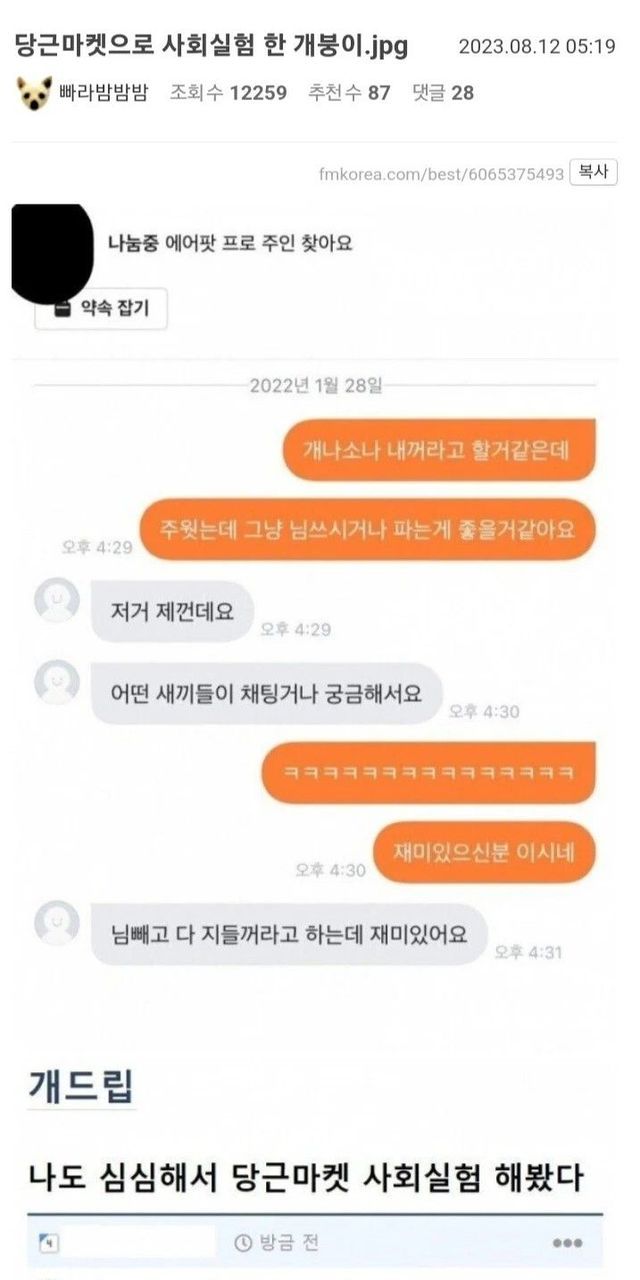The image size is (640, 1280).
Task: Click chat avatar beside 어떤 새끼들이 message
Action: (x=57, y=683)
